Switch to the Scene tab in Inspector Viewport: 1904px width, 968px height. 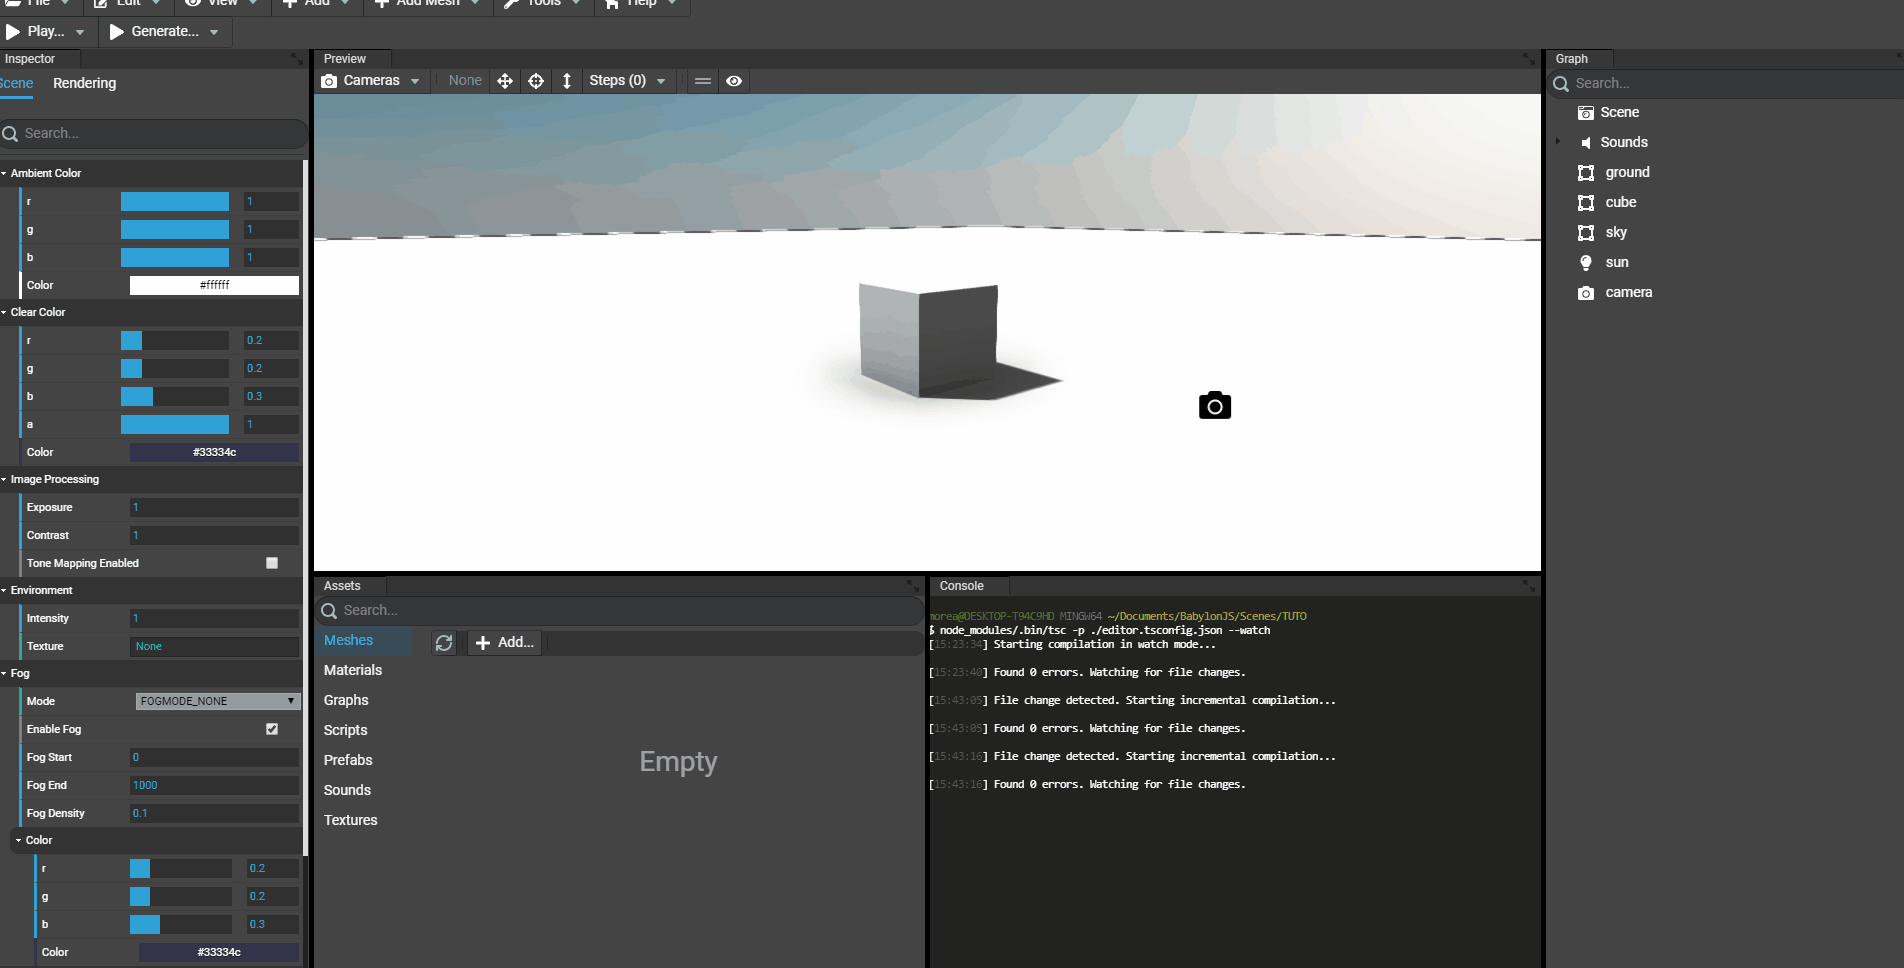(x=16, y=84)
